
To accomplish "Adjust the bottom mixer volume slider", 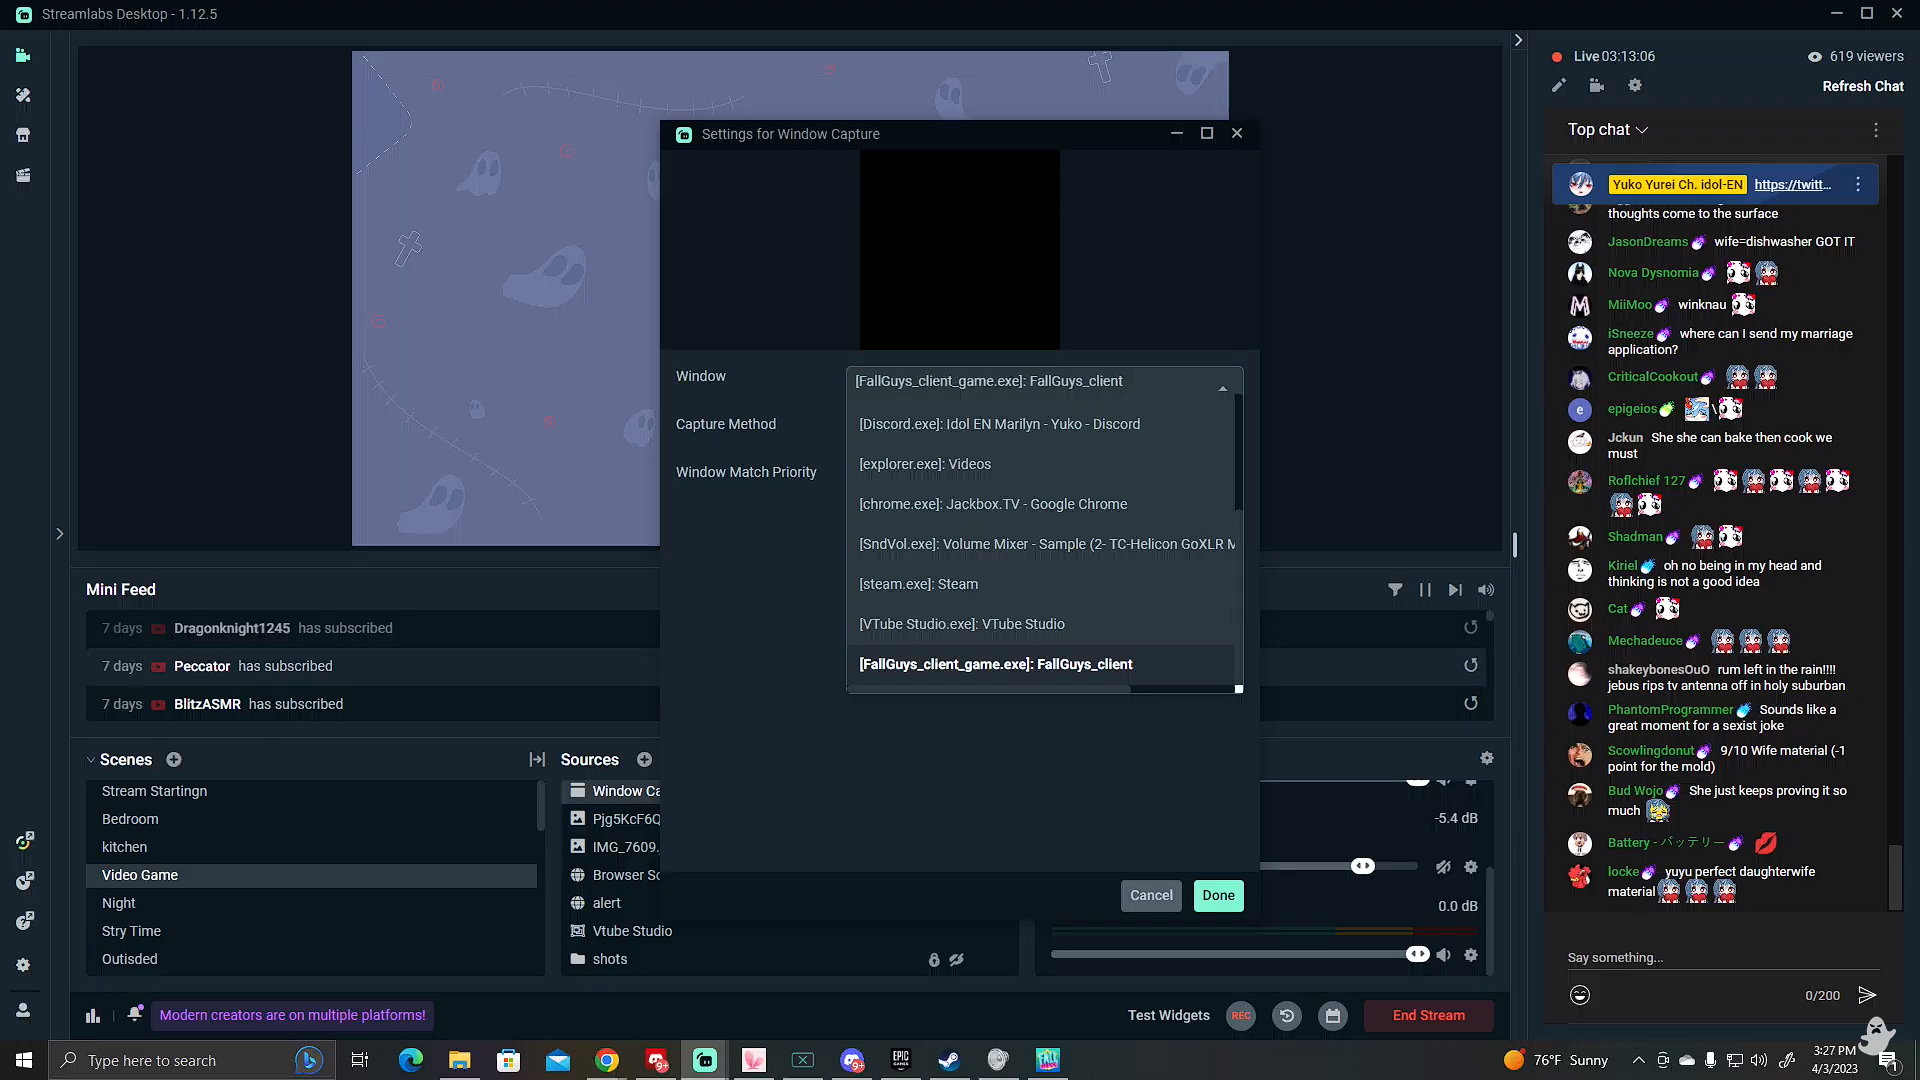I will (1418, 954).
